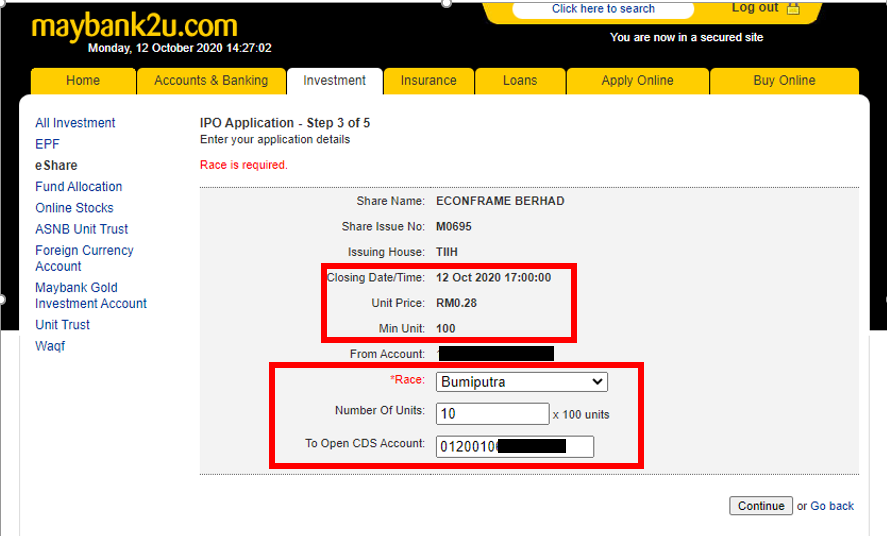
Task: Open the Accounts & Banking tab
Action: (211, 81)
